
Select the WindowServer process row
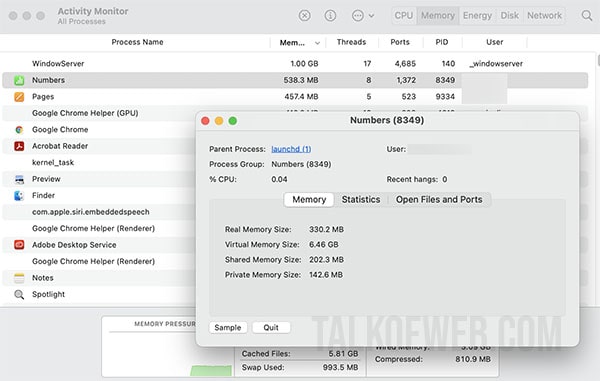(x=295, y=64)
